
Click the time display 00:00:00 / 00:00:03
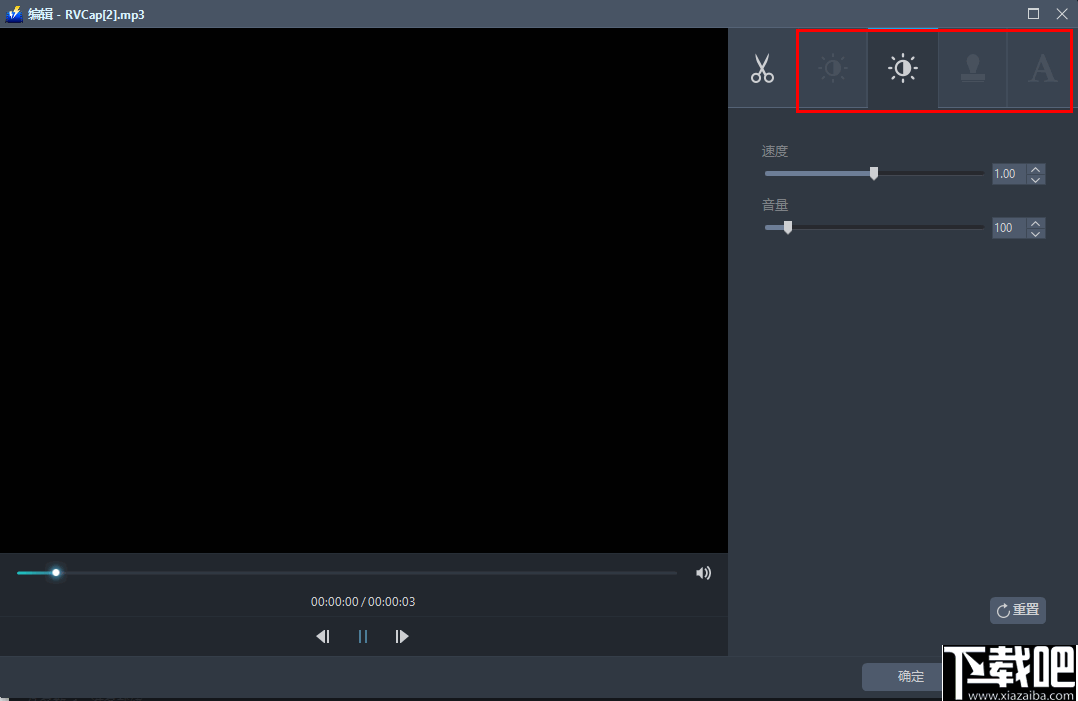click(363, 601)
